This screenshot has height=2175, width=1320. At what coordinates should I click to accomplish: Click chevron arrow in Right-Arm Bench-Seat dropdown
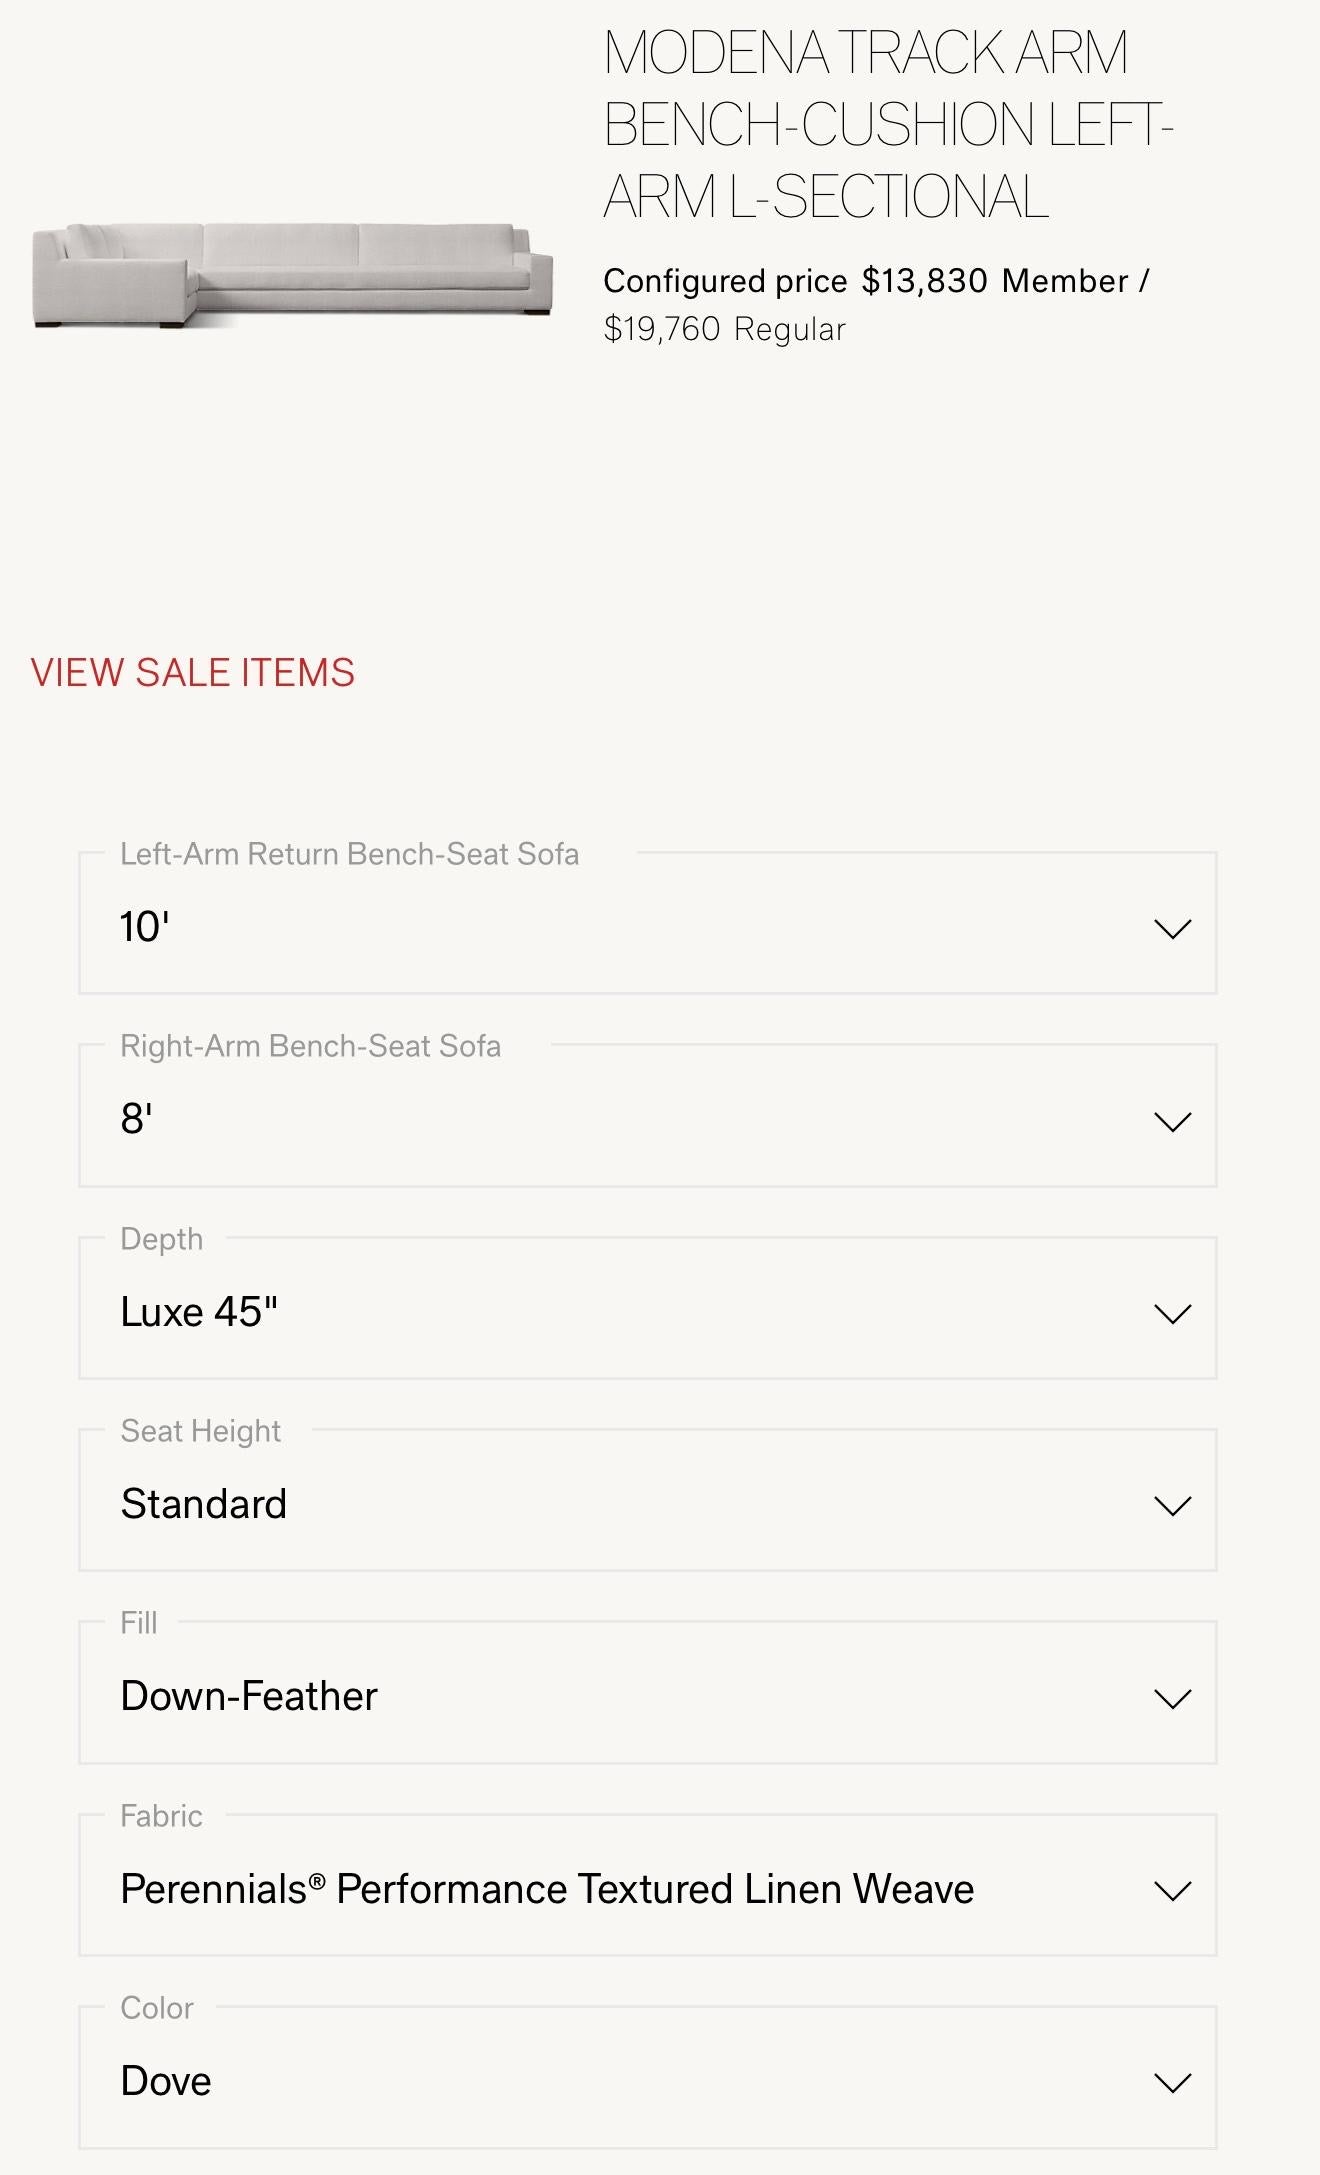(x=1172, y=1121)
